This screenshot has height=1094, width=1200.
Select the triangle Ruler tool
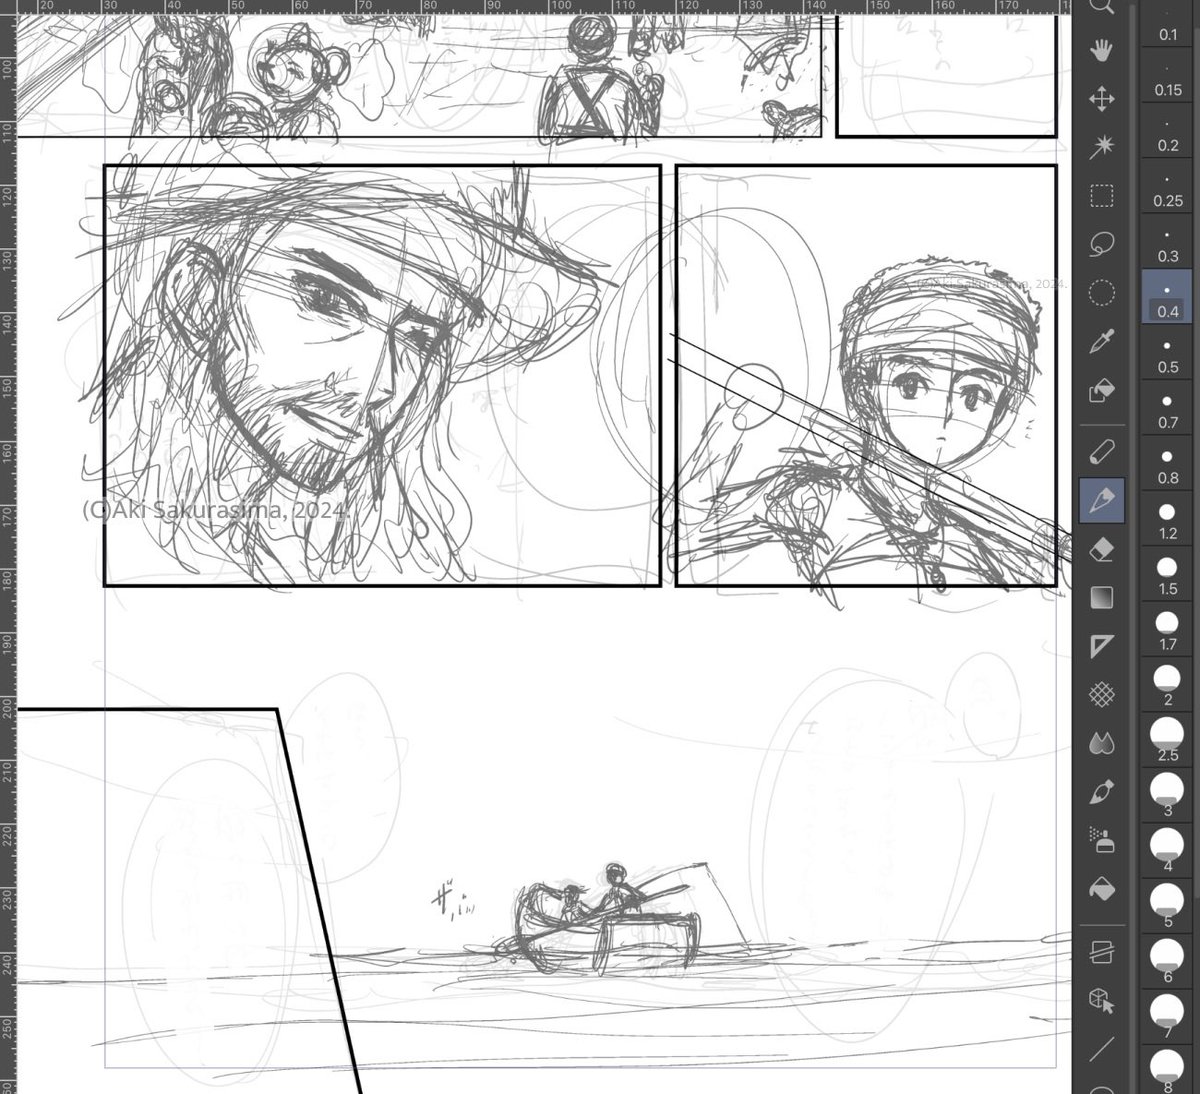pyautogui.click(x=1101, y=647)
